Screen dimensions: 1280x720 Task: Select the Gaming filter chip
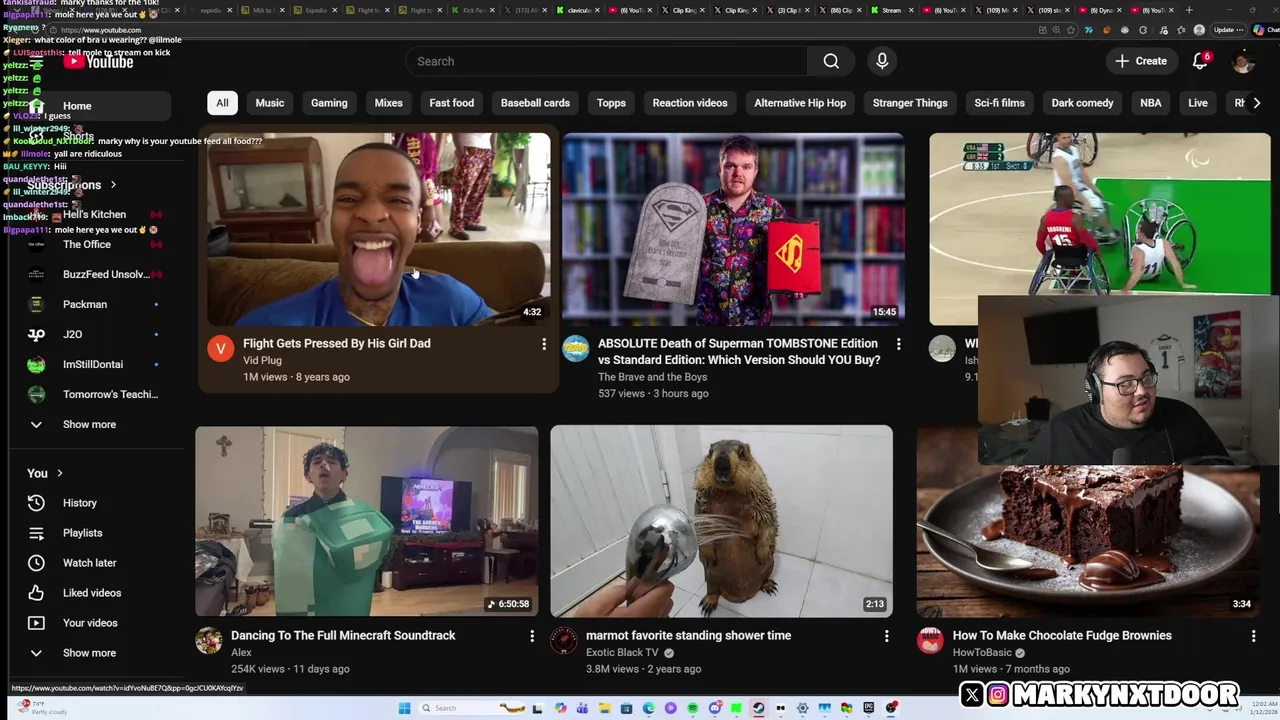tap(329, 103)
